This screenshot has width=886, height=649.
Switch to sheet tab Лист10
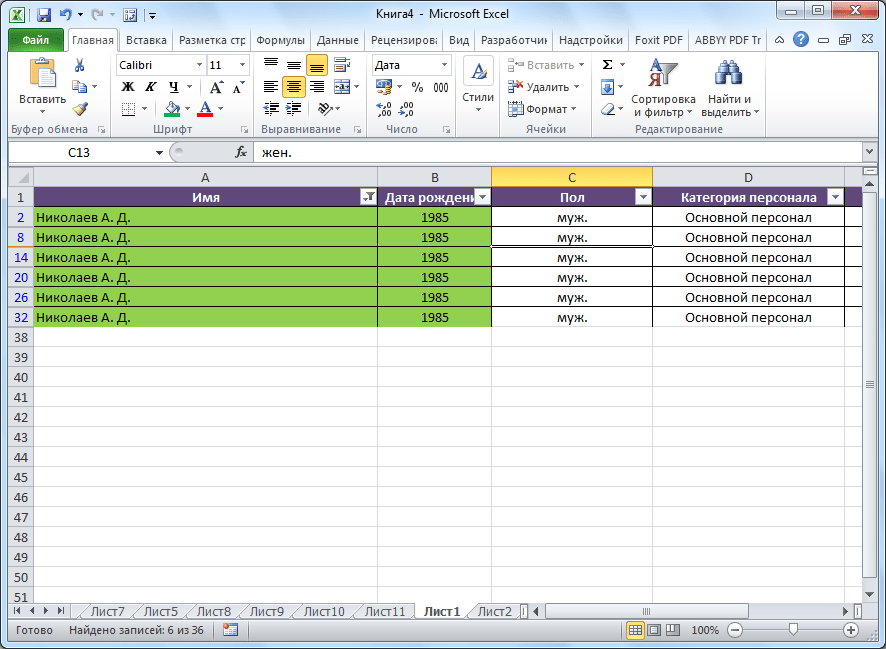point(323,611)
